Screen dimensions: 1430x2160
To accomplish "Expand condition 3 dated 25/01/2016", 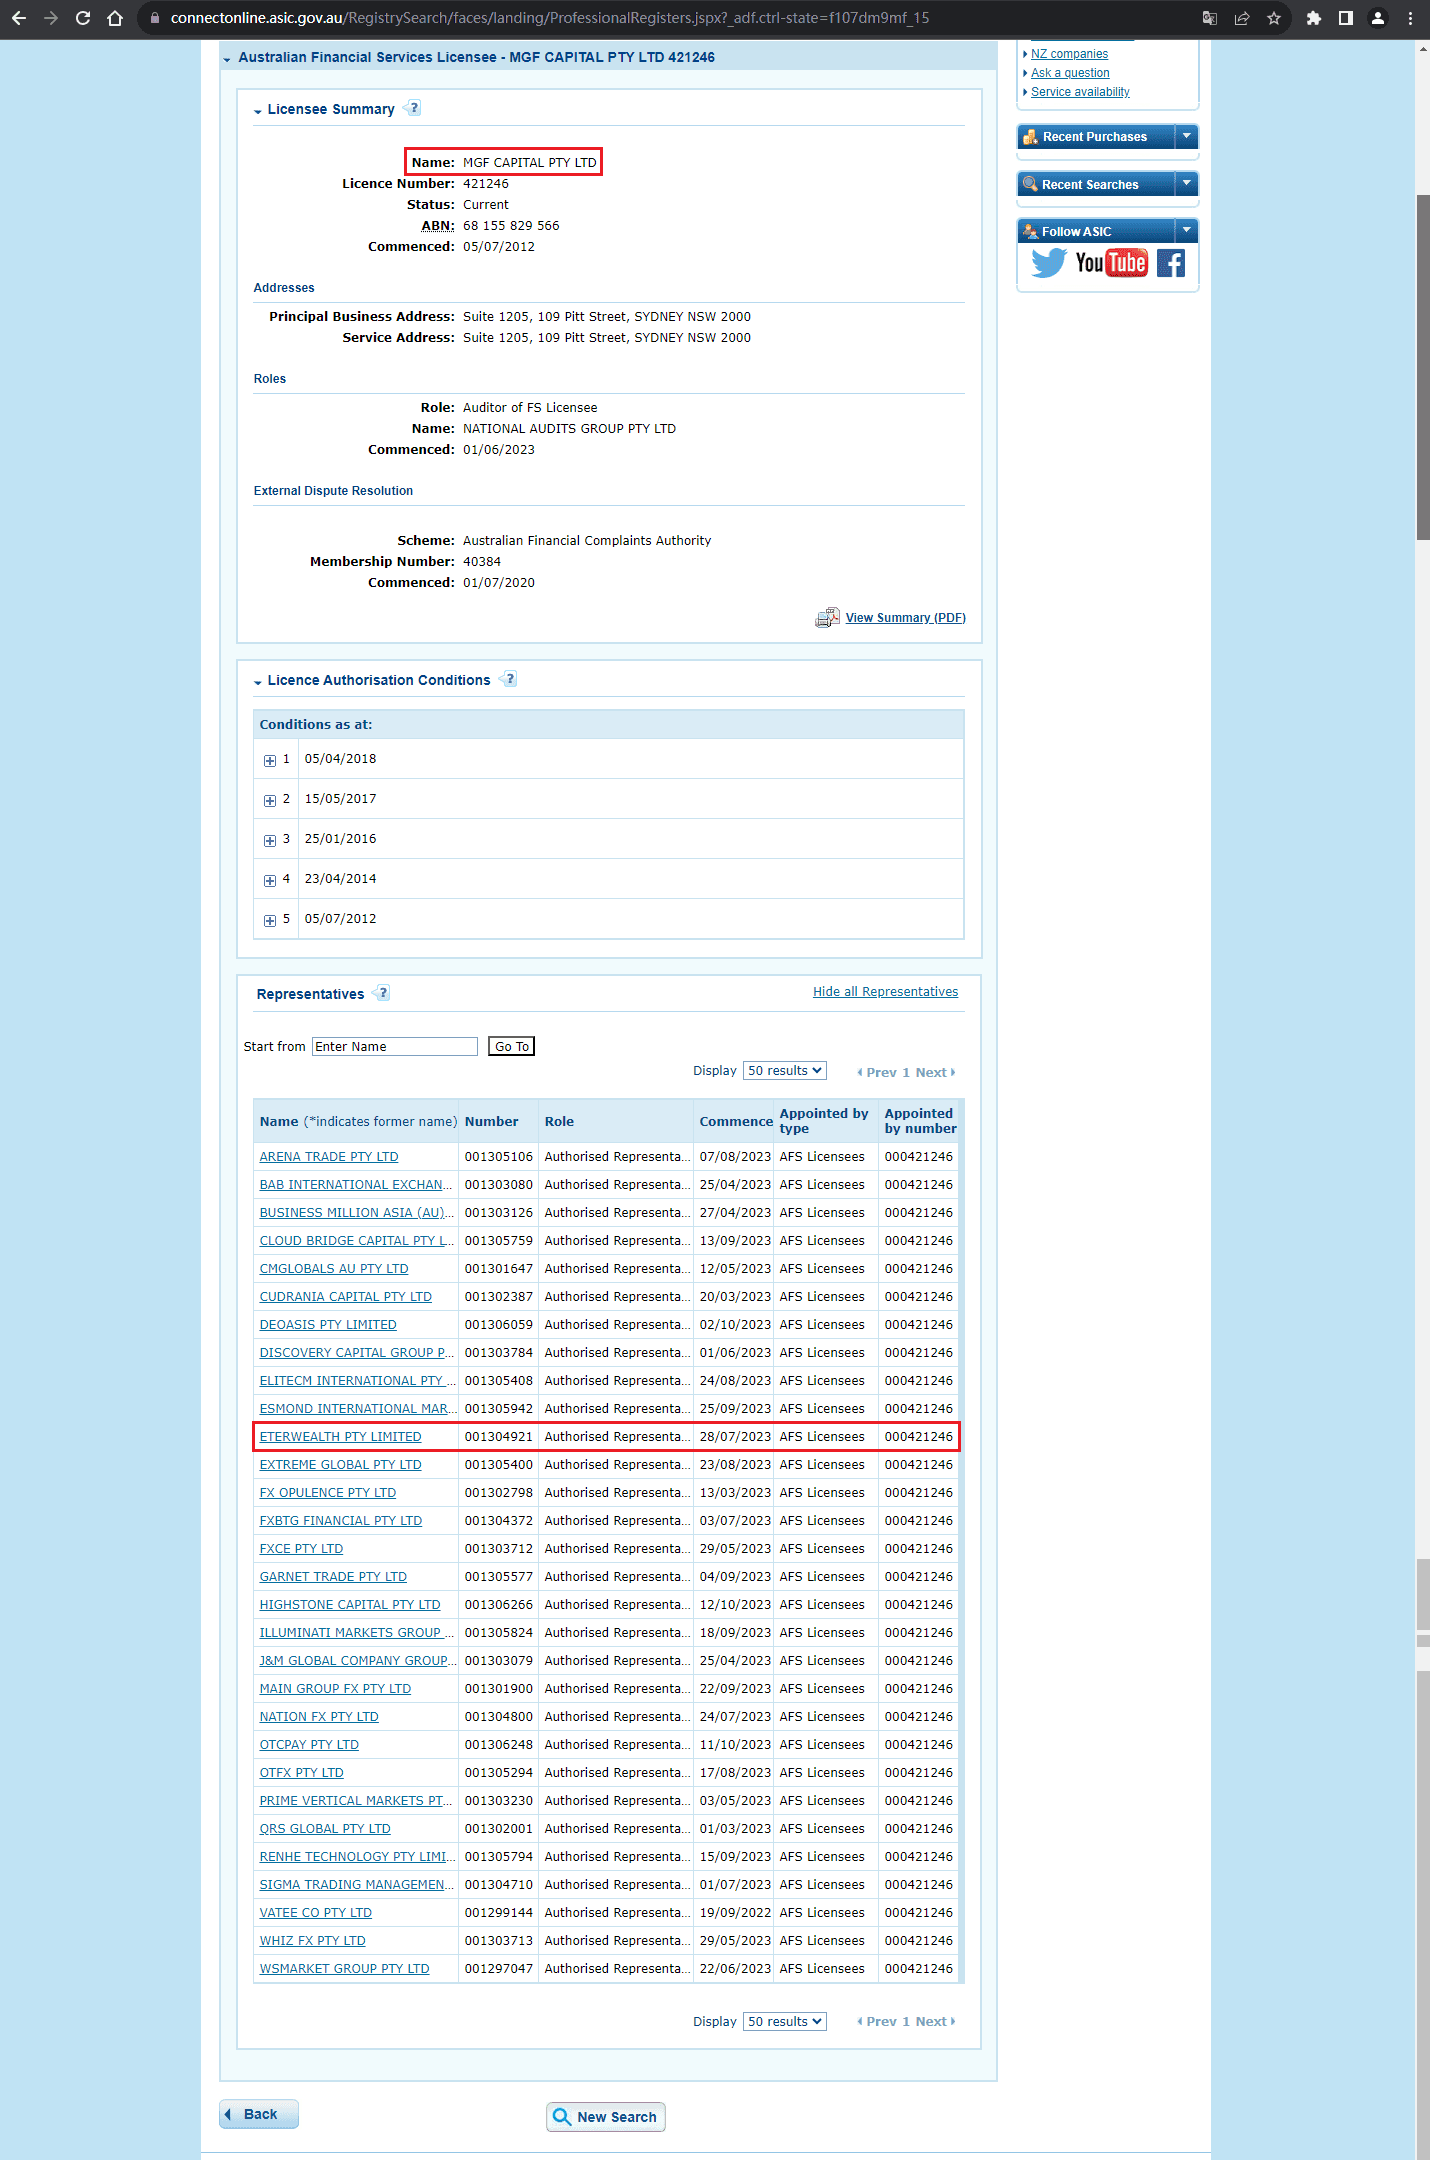I will tap(270, 840).
